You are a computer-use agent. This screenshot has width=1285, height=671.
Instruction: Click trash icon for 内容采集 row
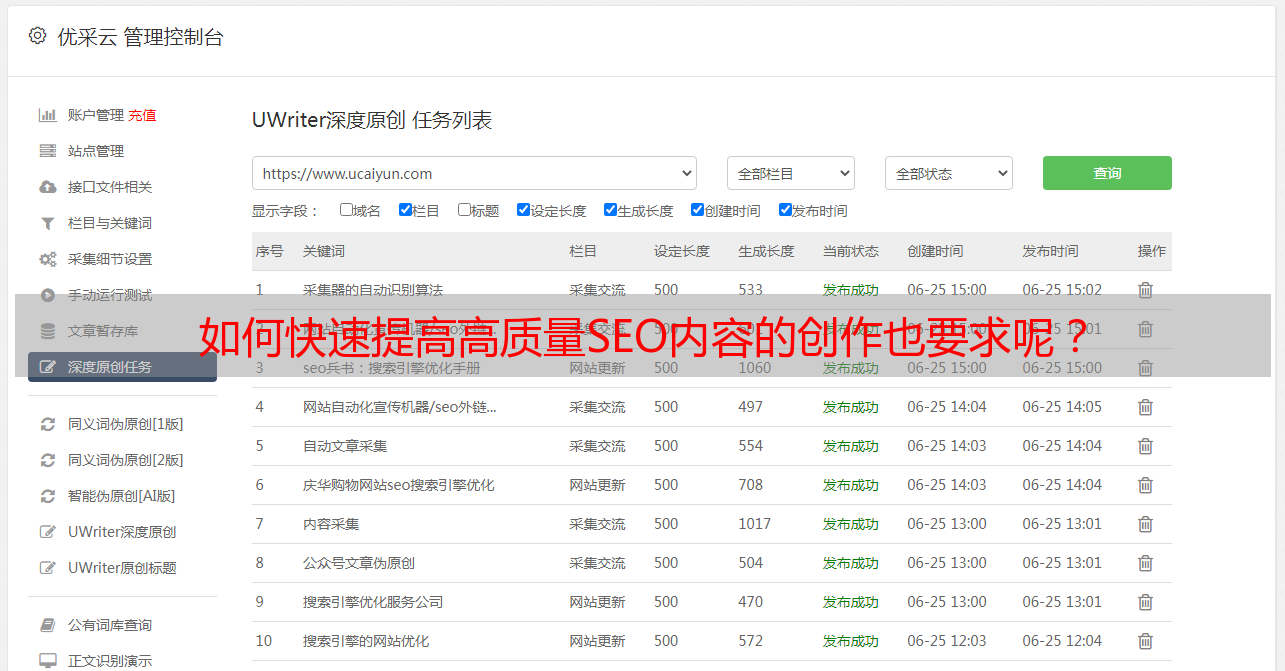click(1145, 524)
